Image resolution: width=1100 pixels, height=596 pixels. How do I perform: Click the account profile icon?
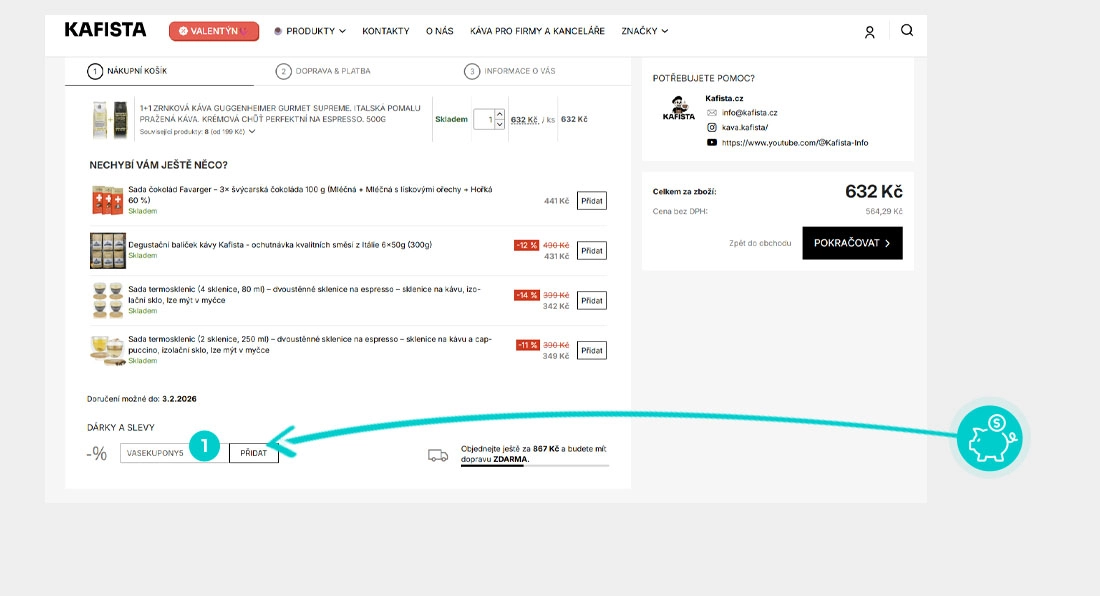point(869,31)
